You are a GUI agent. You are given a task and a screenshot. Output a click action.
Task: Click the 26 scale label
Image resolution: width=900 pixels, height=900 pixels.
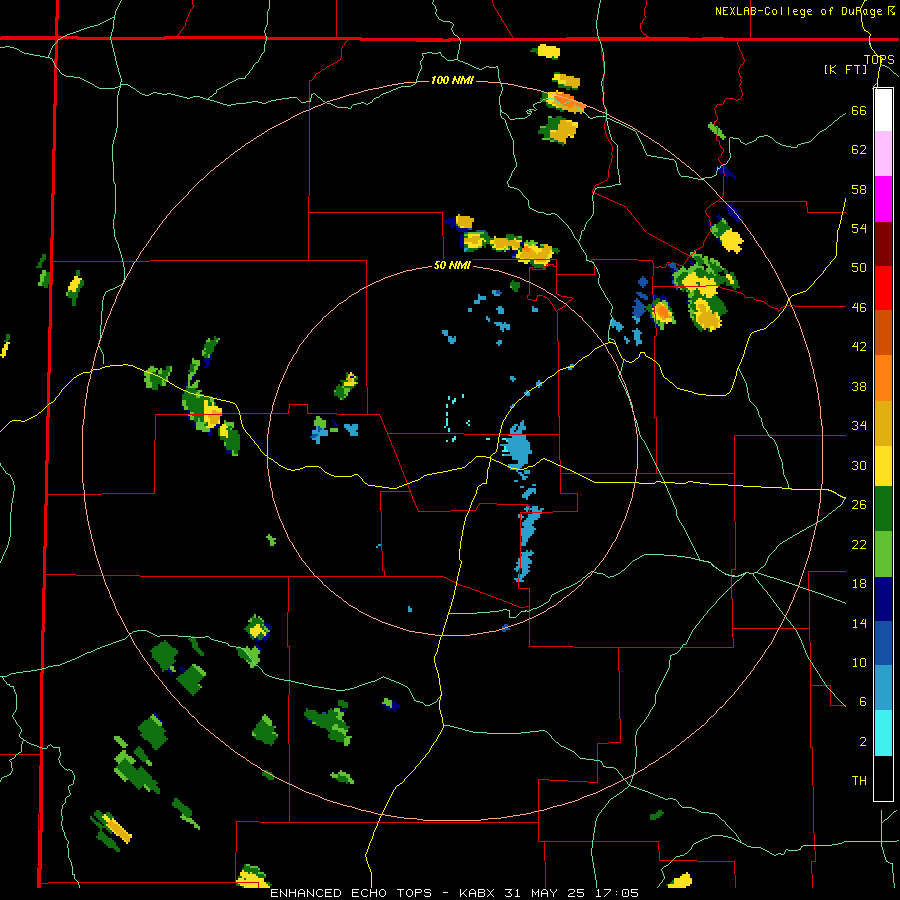coord(859,505)
